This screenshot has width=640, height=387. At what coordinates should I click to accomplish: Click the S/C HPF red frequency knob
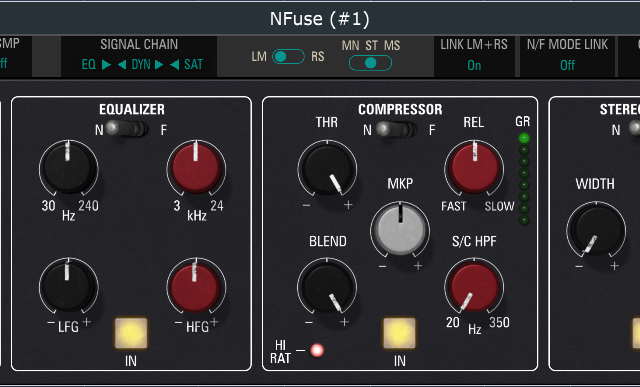473,286
